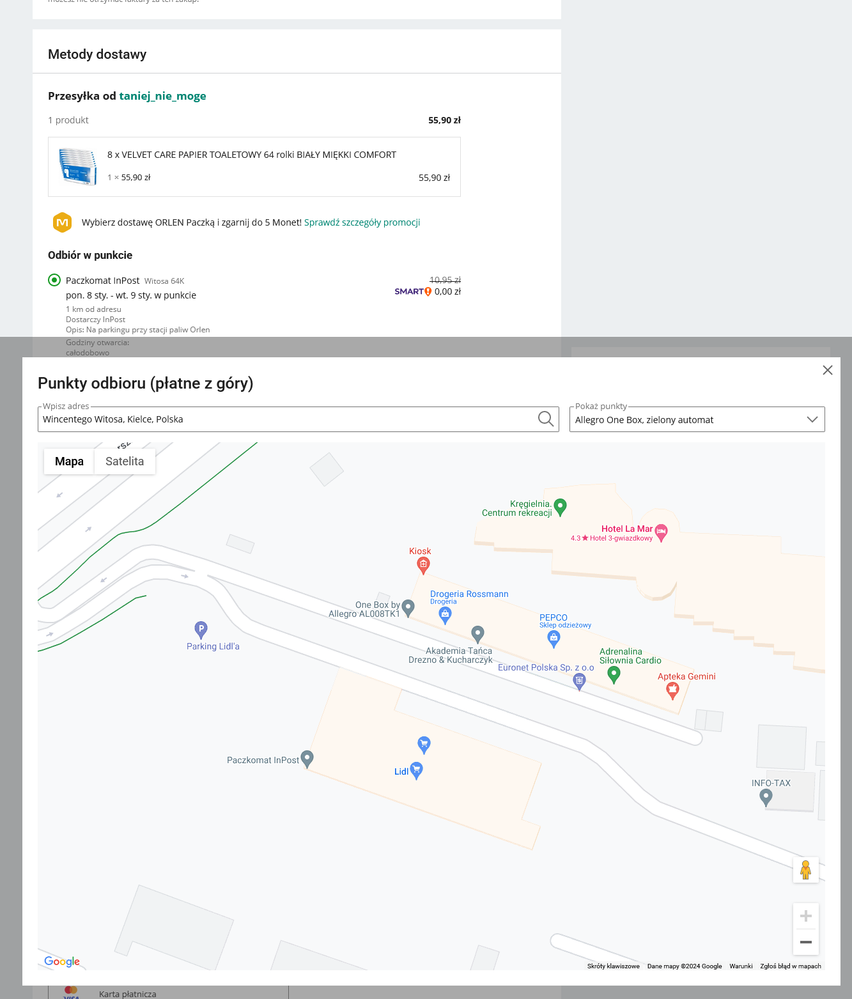
Task: Click the Wpisz adres input field
Action: pos(298,419)
